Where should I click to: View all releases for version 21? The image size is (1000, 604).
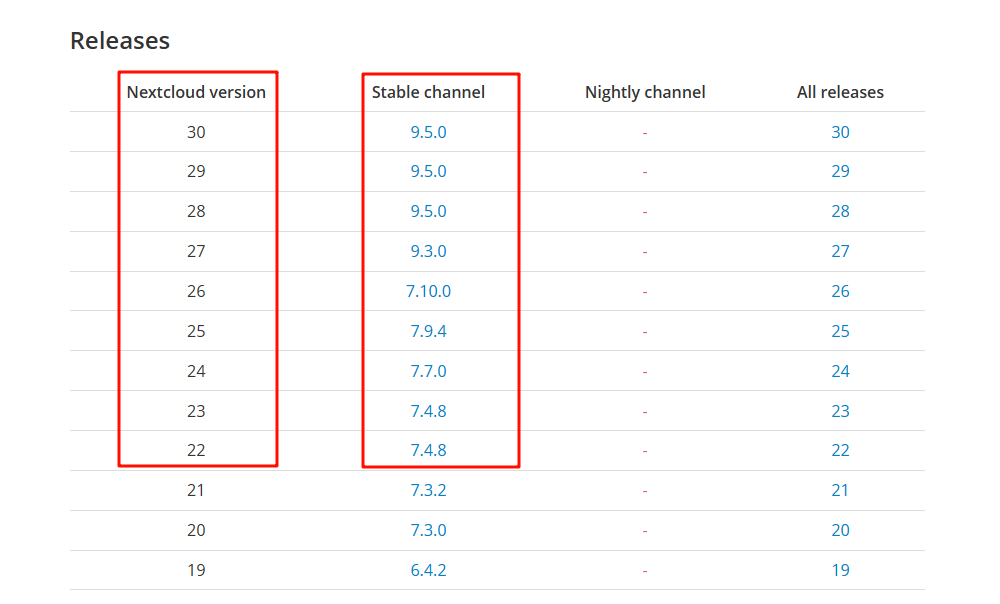pos(840,490)
